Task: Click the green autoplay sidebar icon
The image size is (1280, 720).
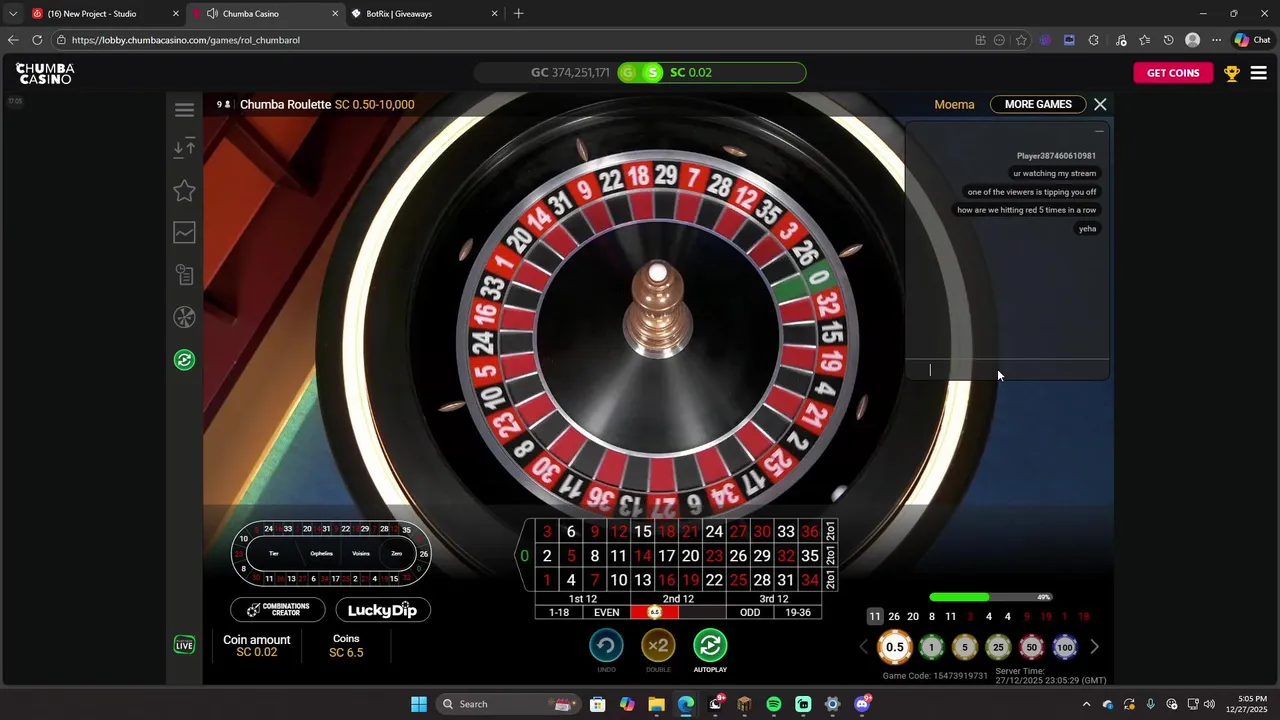Action: tap(184, 360)
